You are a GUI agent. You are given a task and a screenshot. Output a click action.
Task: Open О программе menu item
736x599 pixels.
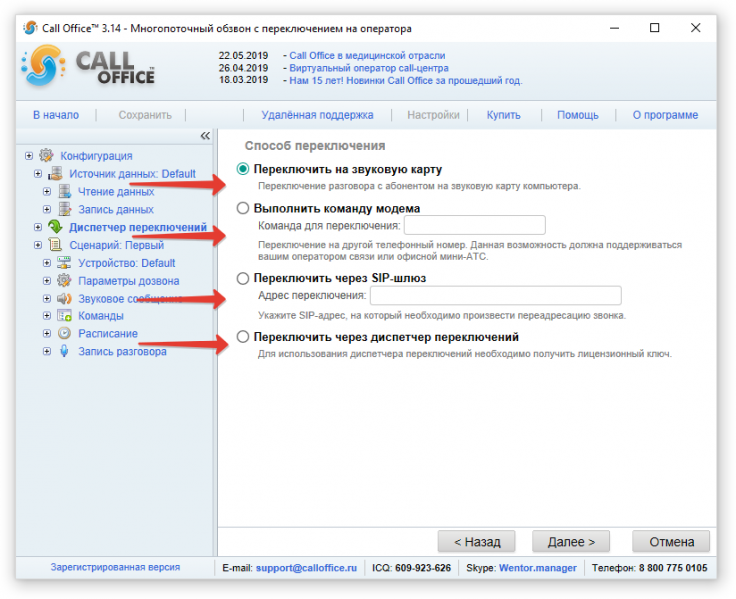[665, 115]
